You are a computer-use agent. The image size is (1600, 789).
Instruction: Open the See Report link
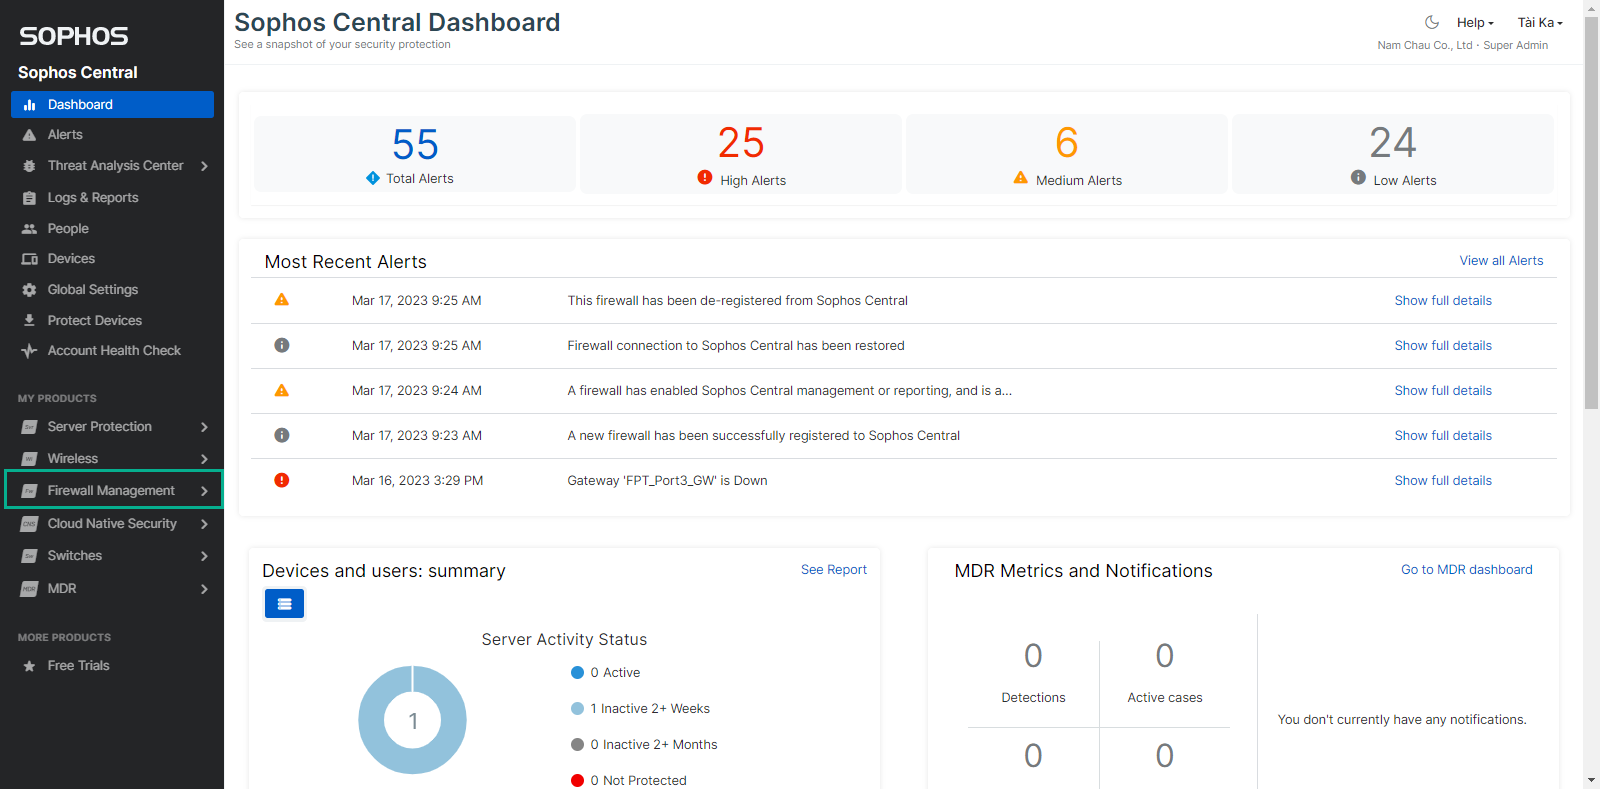(x=834, y=570)
